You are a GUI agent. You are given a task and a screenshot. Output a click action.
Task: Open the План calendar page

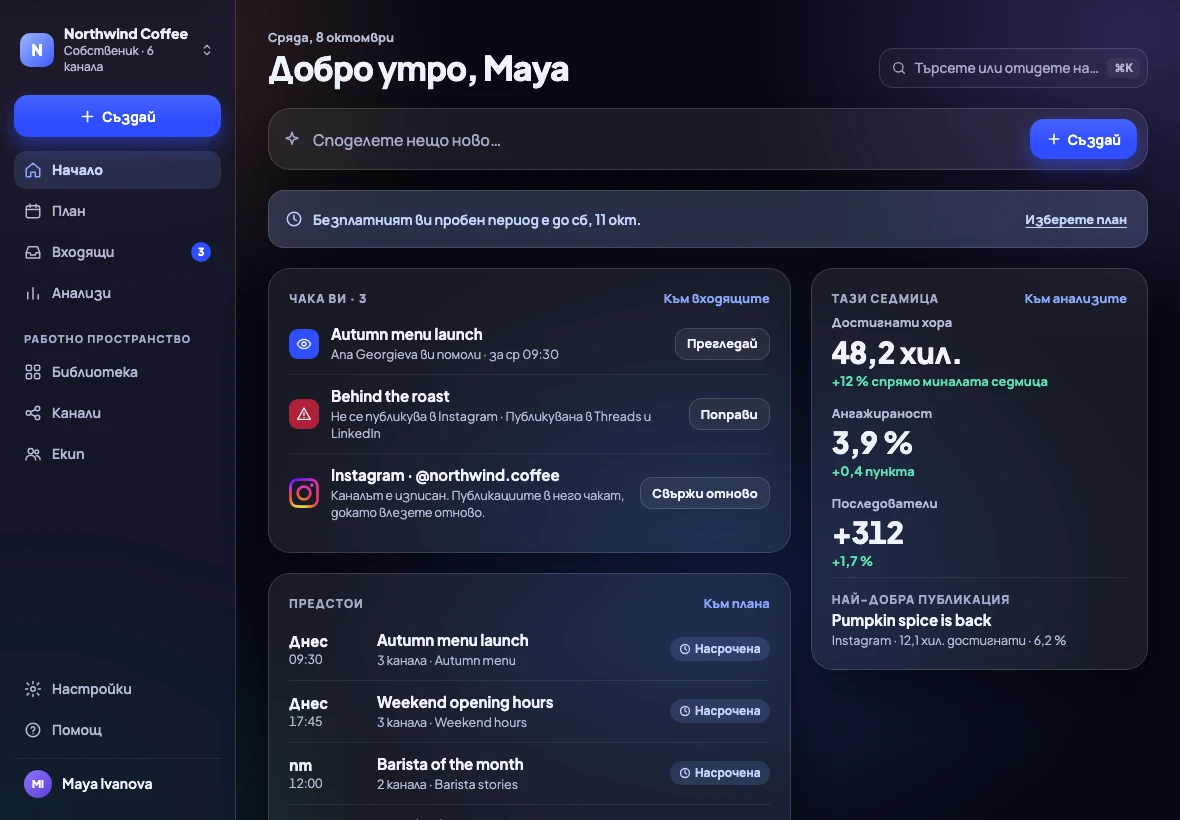pos(117,211)
